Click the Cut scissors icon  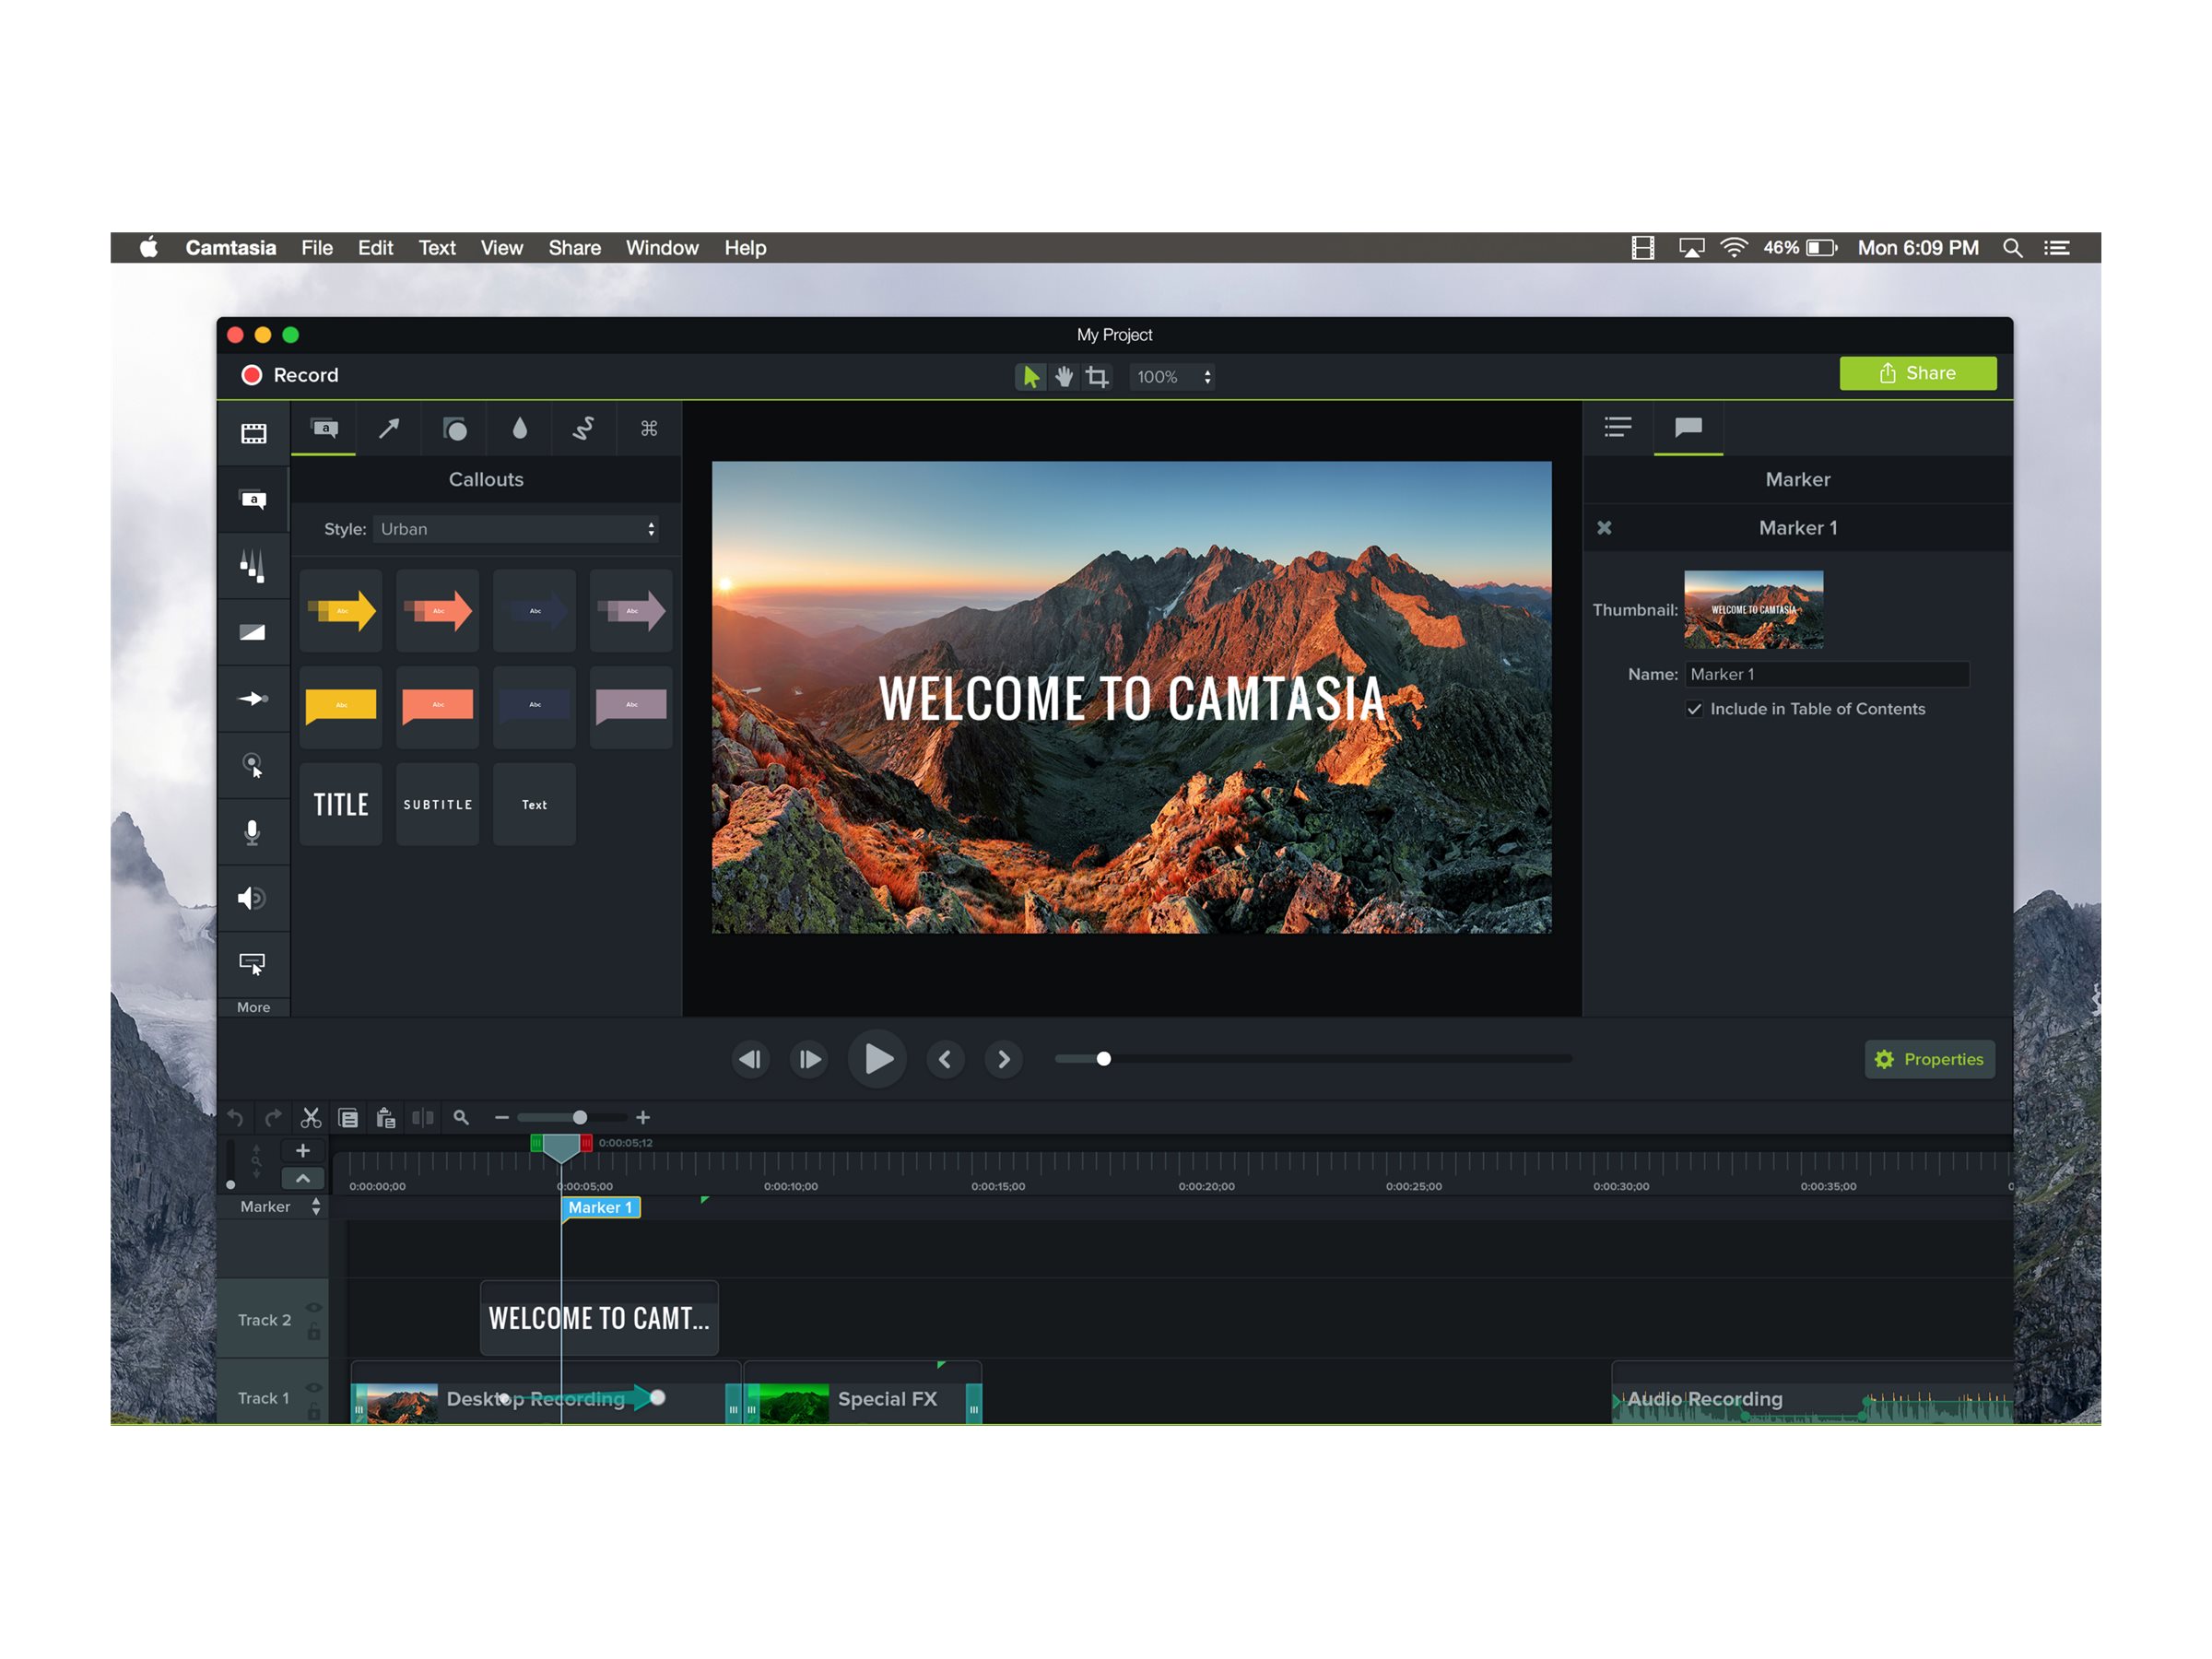(311, 1118)
